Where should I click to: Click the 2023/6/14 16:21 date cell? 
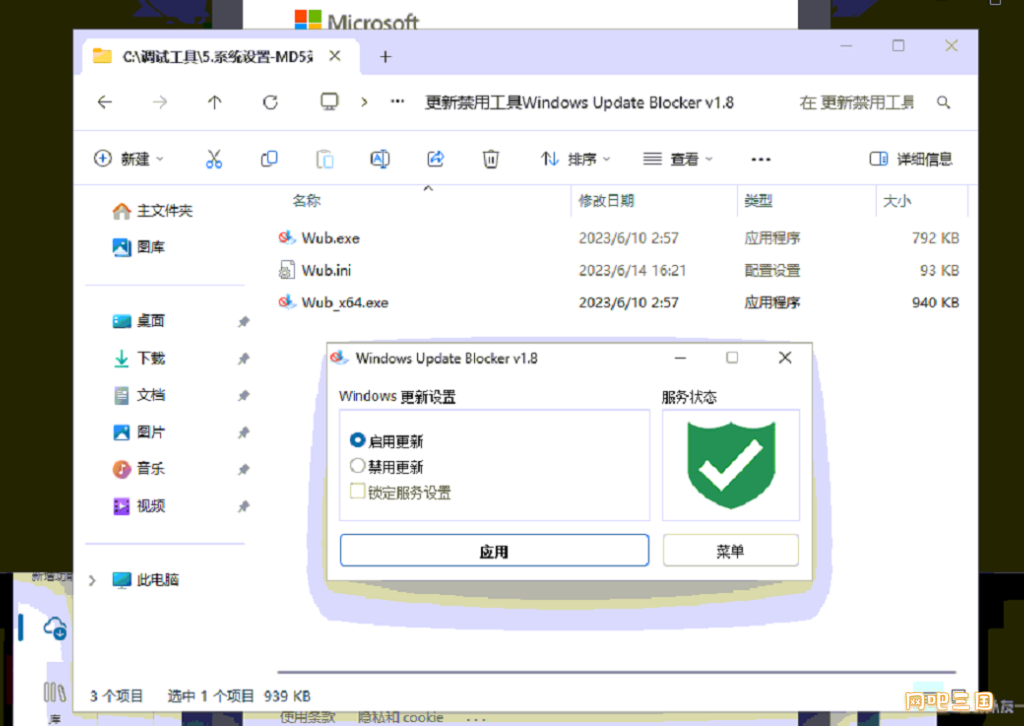tap(632, 270)
